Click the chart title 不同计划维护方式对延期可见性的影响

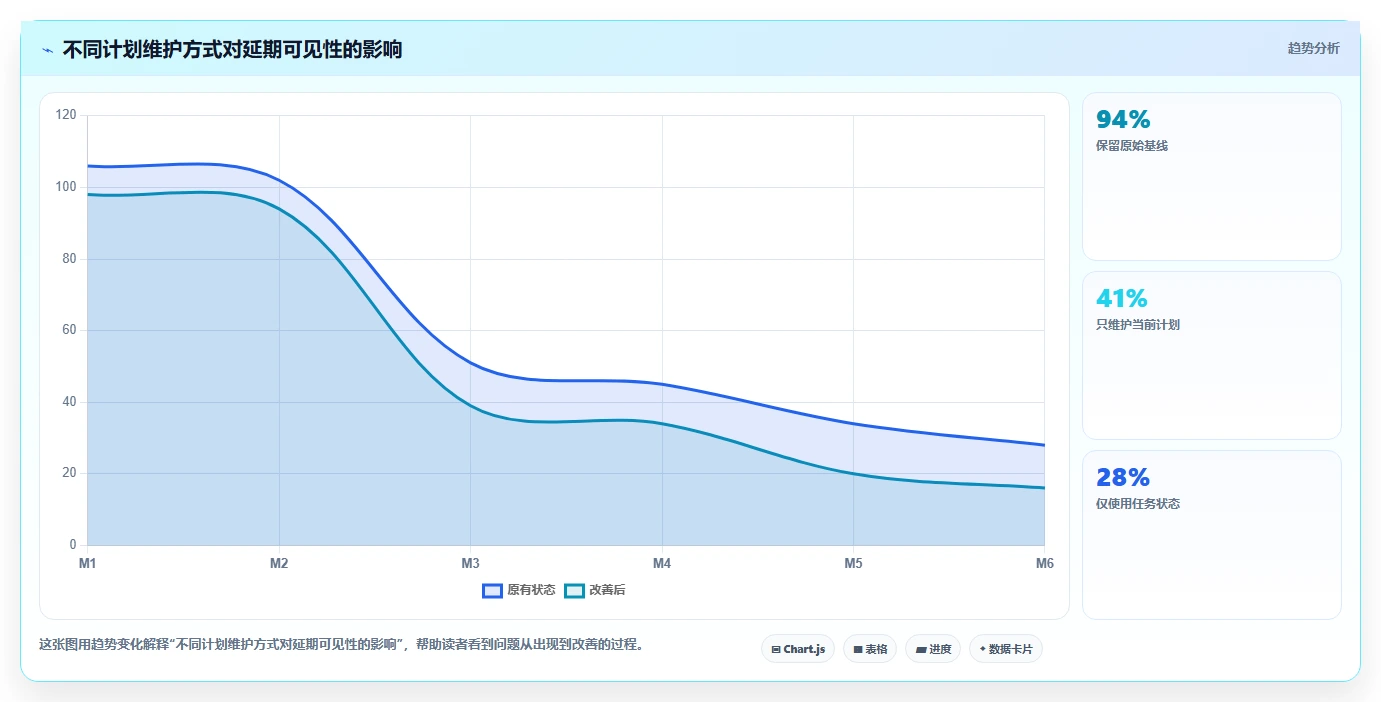(x=232, y=49)
